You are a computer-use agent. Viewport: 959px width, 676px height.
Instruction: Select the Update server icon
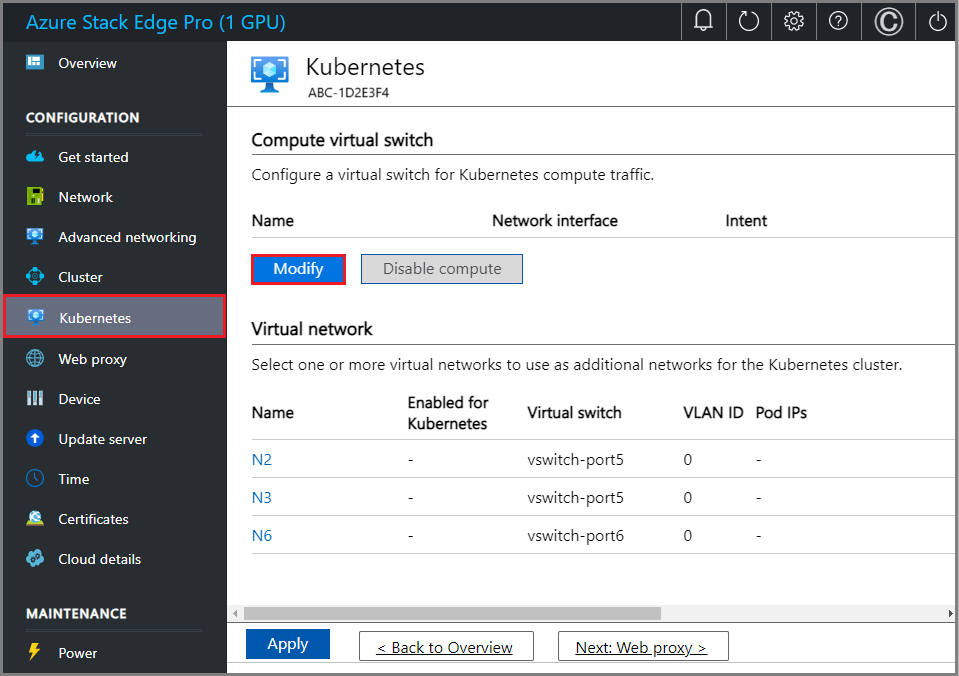point(33,439)
